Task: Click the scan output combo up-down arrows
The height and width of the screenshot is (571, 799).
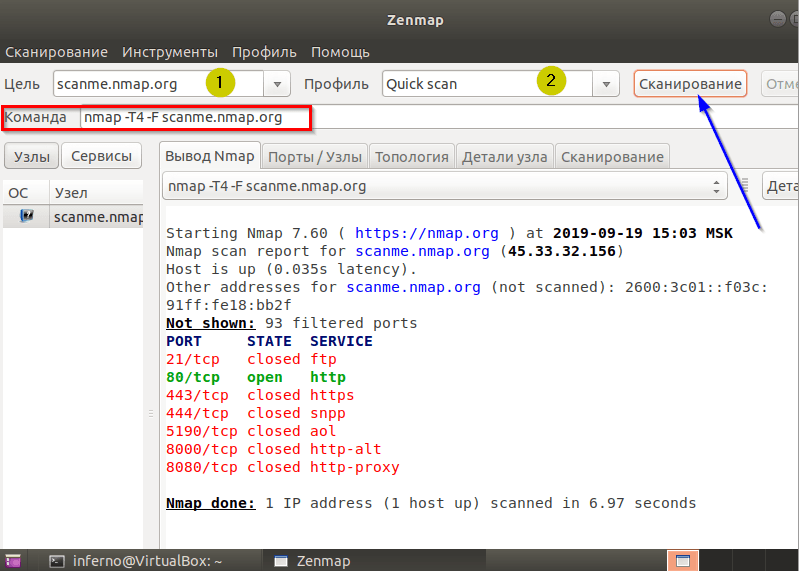Action: (x=716, y=186)
